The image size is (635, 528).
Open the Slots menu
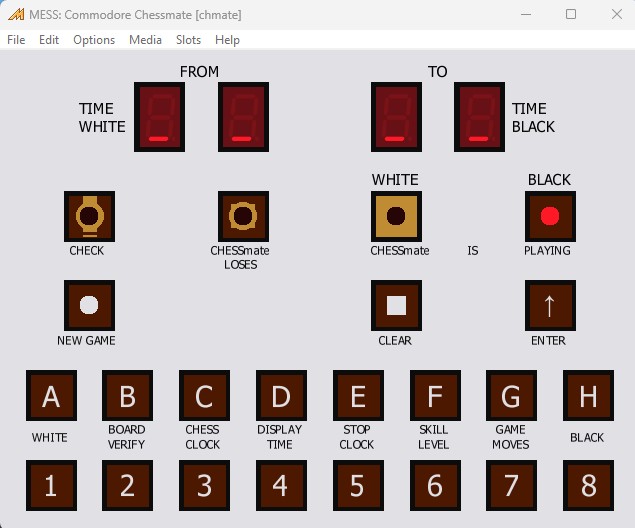click(x=188, y=40)
